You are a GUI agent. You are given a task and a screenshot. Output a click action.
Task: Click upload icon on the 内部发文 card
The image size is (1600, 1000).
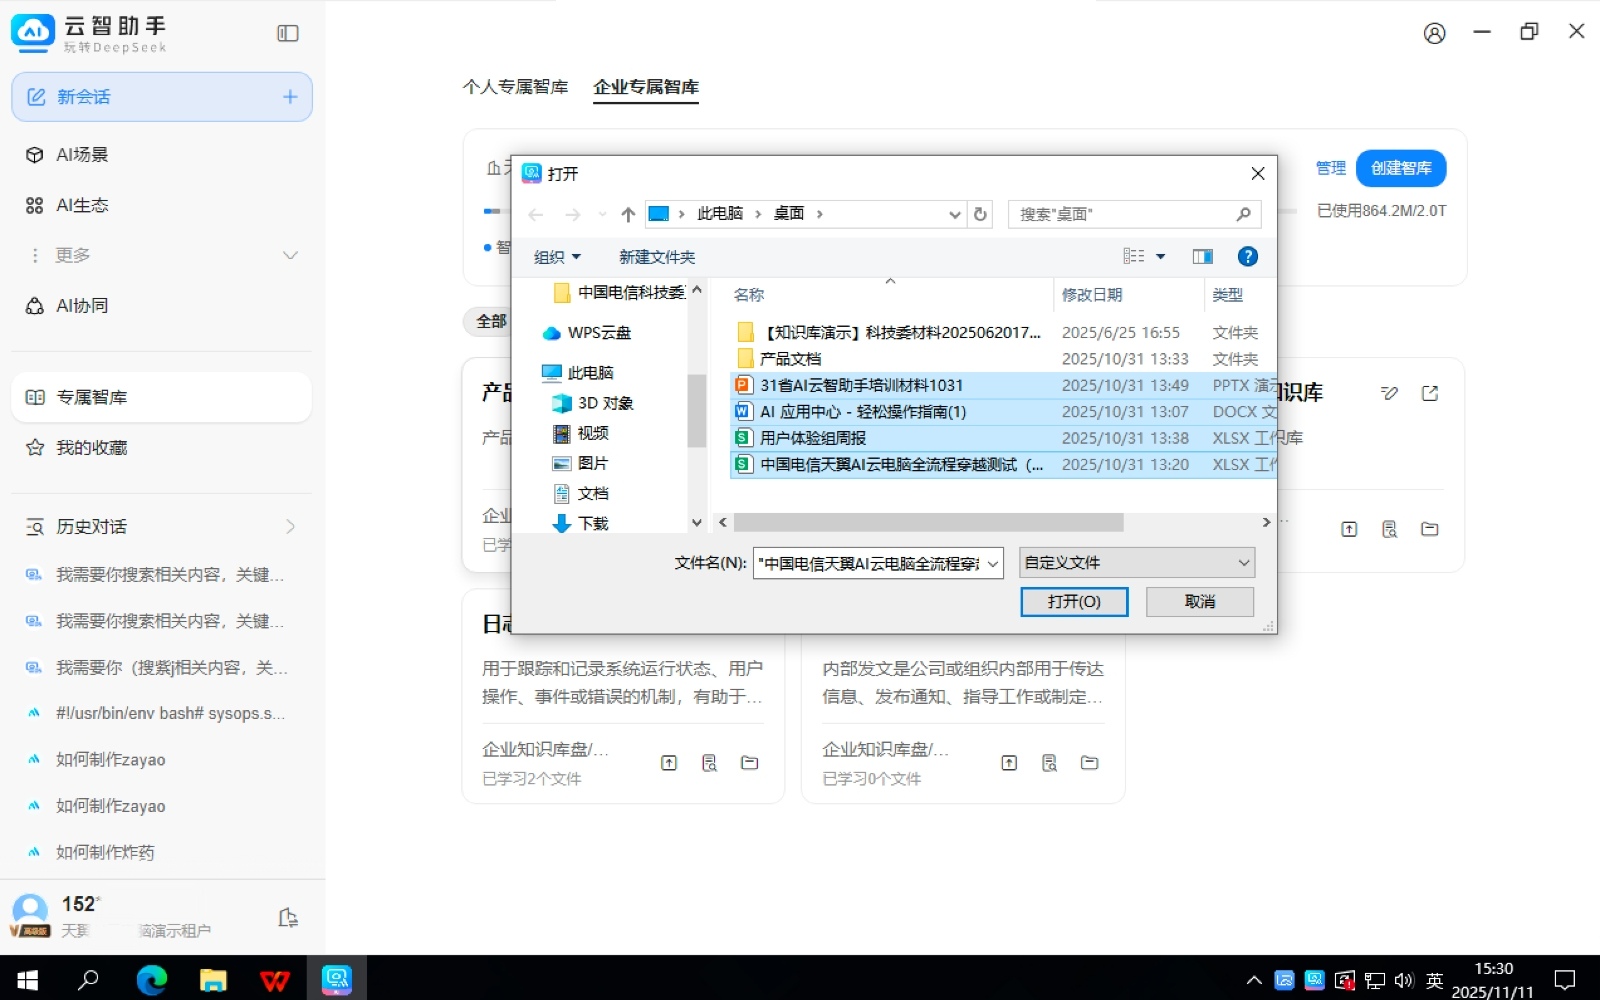coord(1009,763)
